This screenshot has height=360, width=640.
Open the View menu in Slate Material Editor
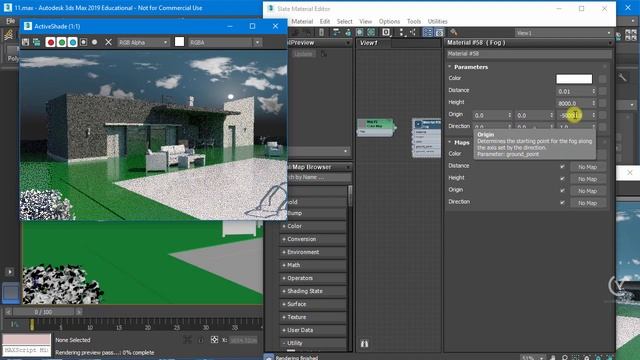pyautogui.click(x=366, y=21)
